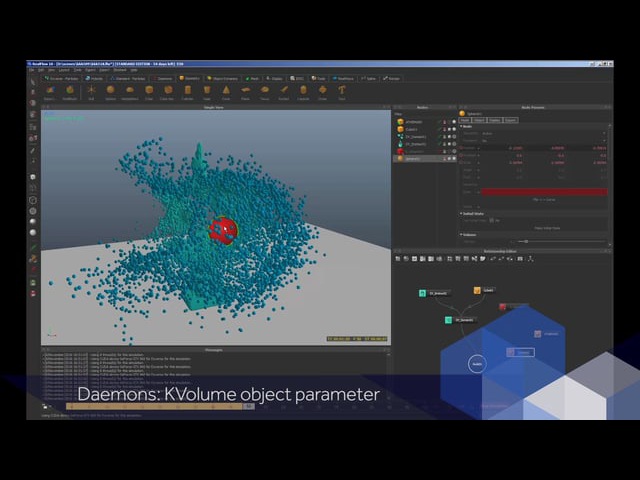Viewport: 640px width, 480px height.
Task: Click last icon in Relationship Editor toolbar
Action: click(530, 259)
